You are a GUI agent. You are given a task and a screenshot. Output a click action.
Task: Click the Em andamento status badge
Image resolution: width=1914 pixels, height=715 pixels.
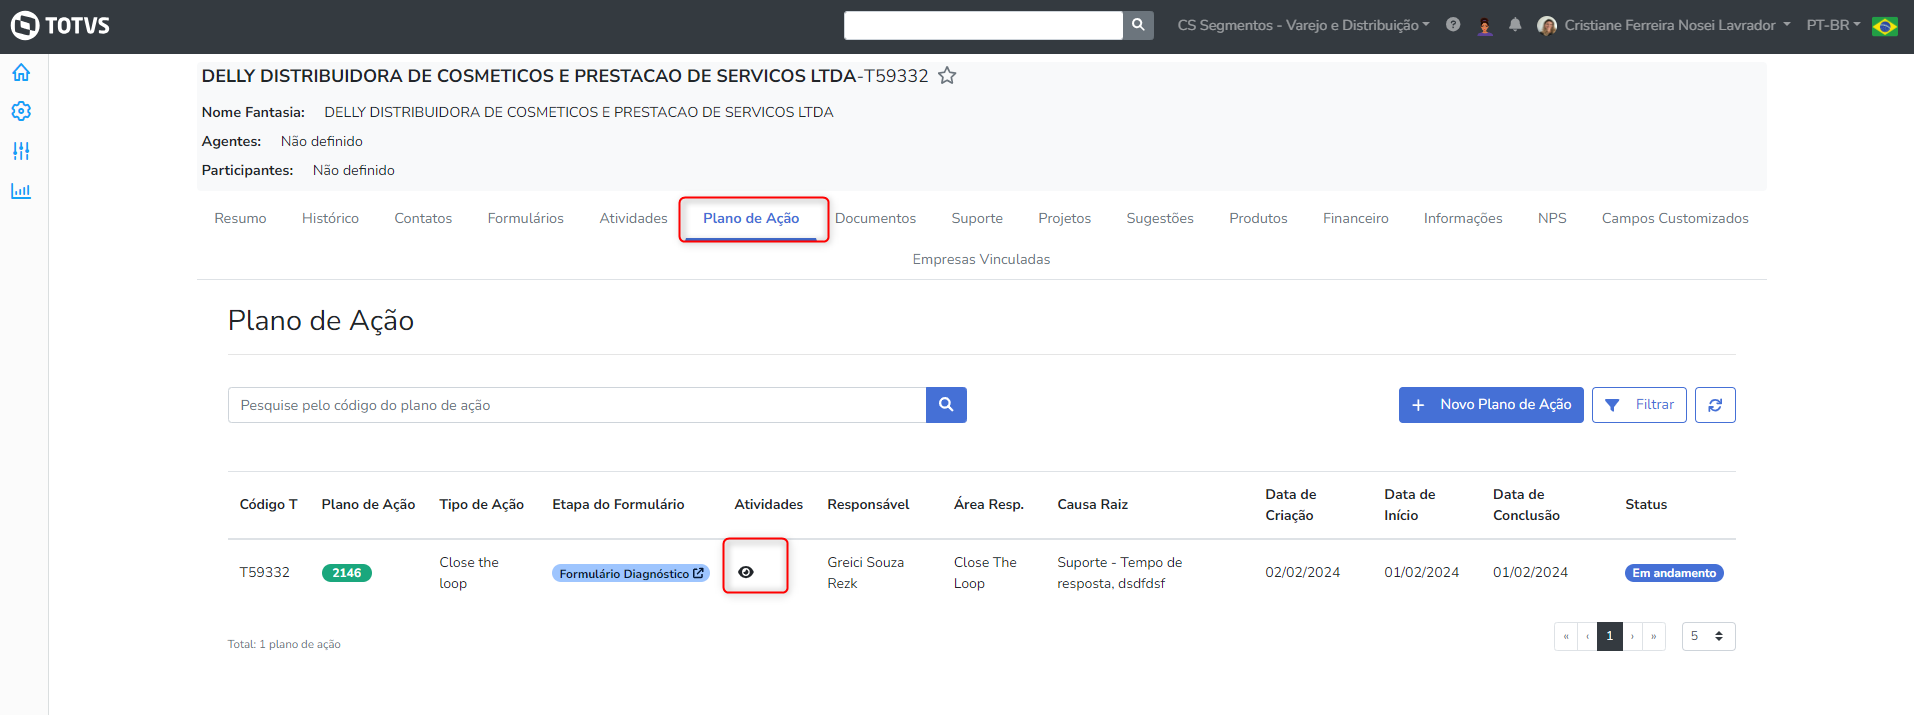tap(1674, 573)
